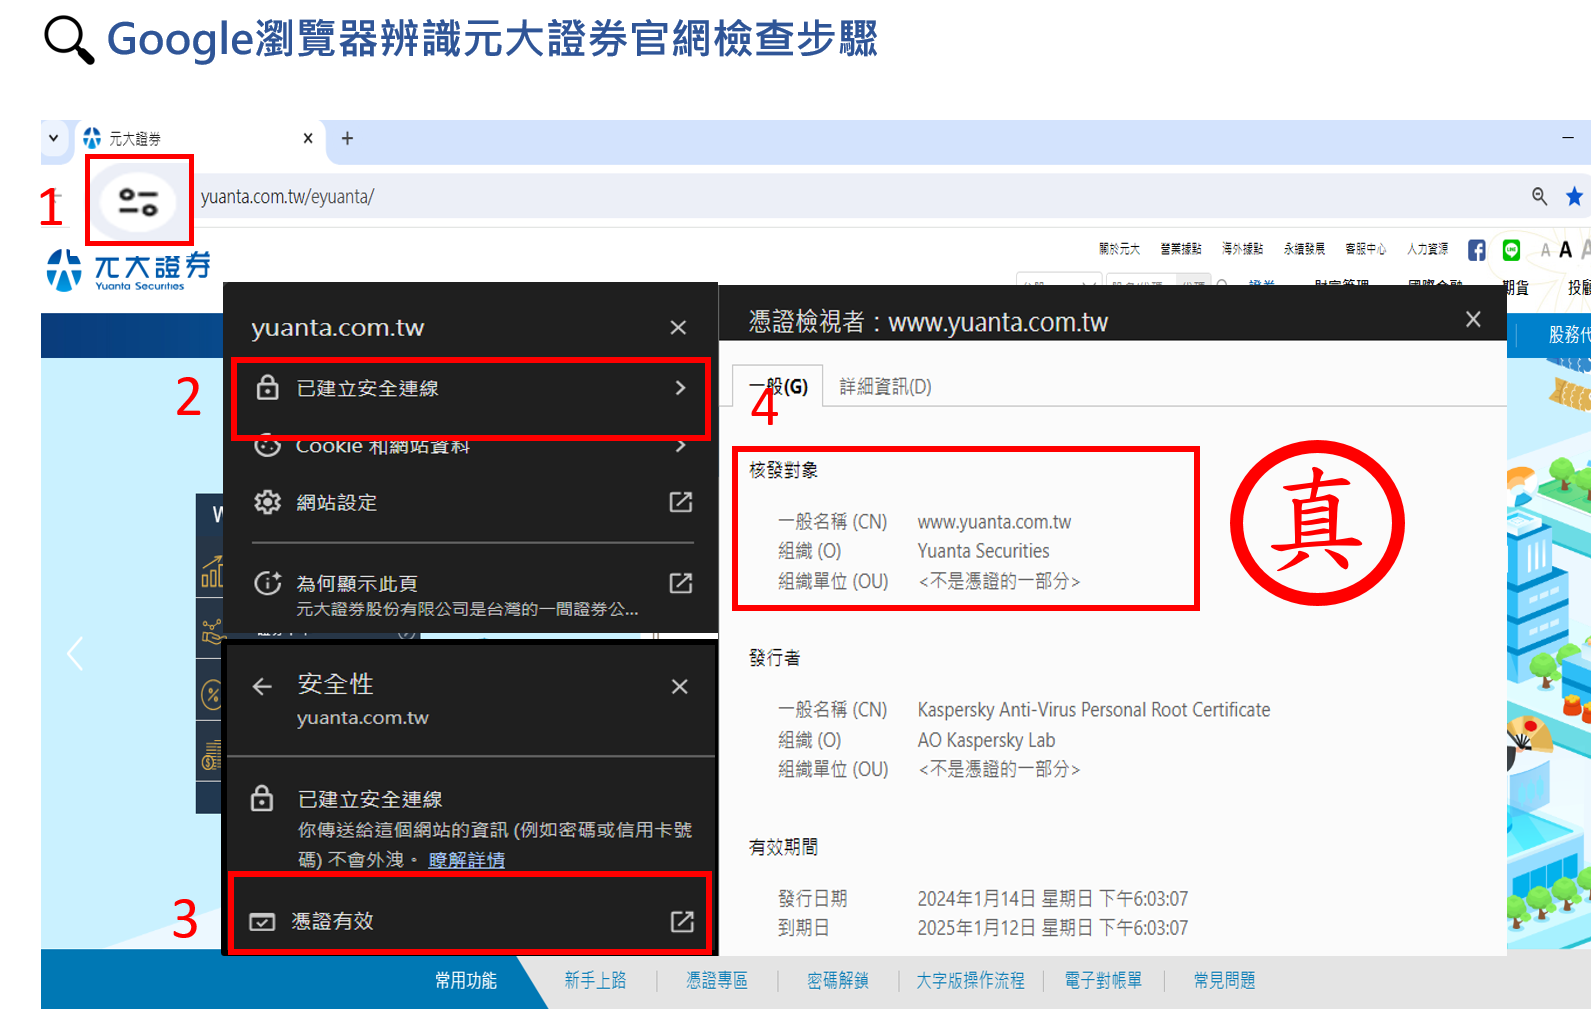This screenshot has height=1009, width=1591.
Task: Click the view site information icon
Action: pyautogui.click(x=139, y=201)
